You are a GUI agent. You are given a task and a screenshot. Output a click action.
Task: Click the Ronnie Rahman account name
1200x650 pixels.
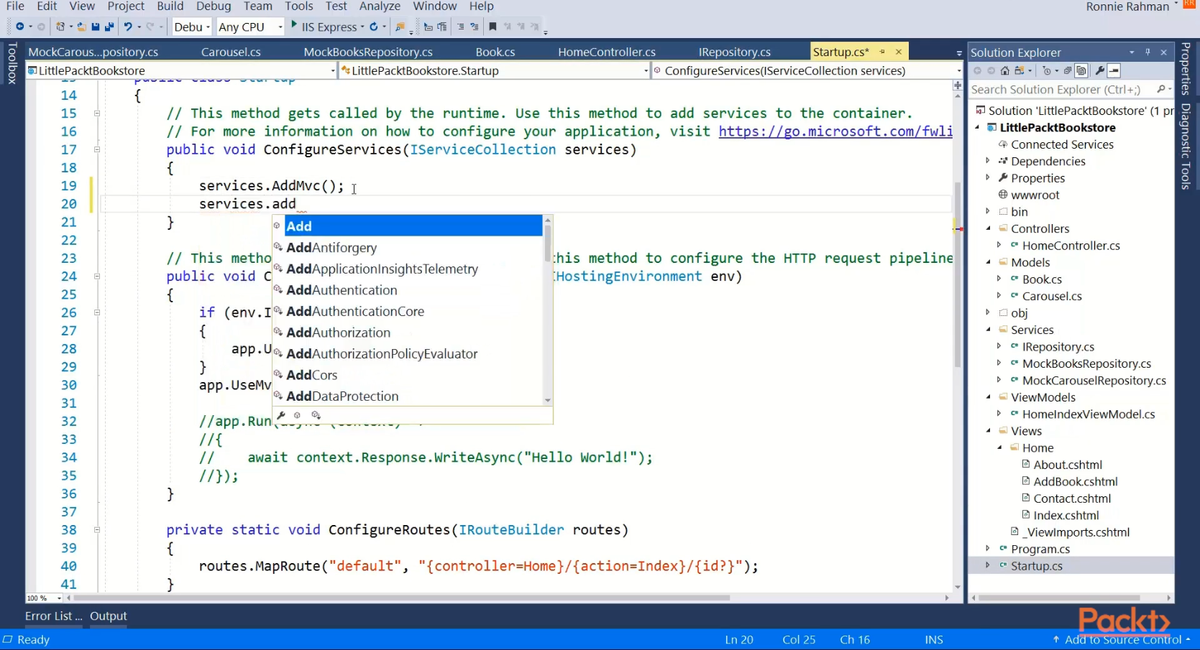pyautogui.click(x=1127, y=7)
